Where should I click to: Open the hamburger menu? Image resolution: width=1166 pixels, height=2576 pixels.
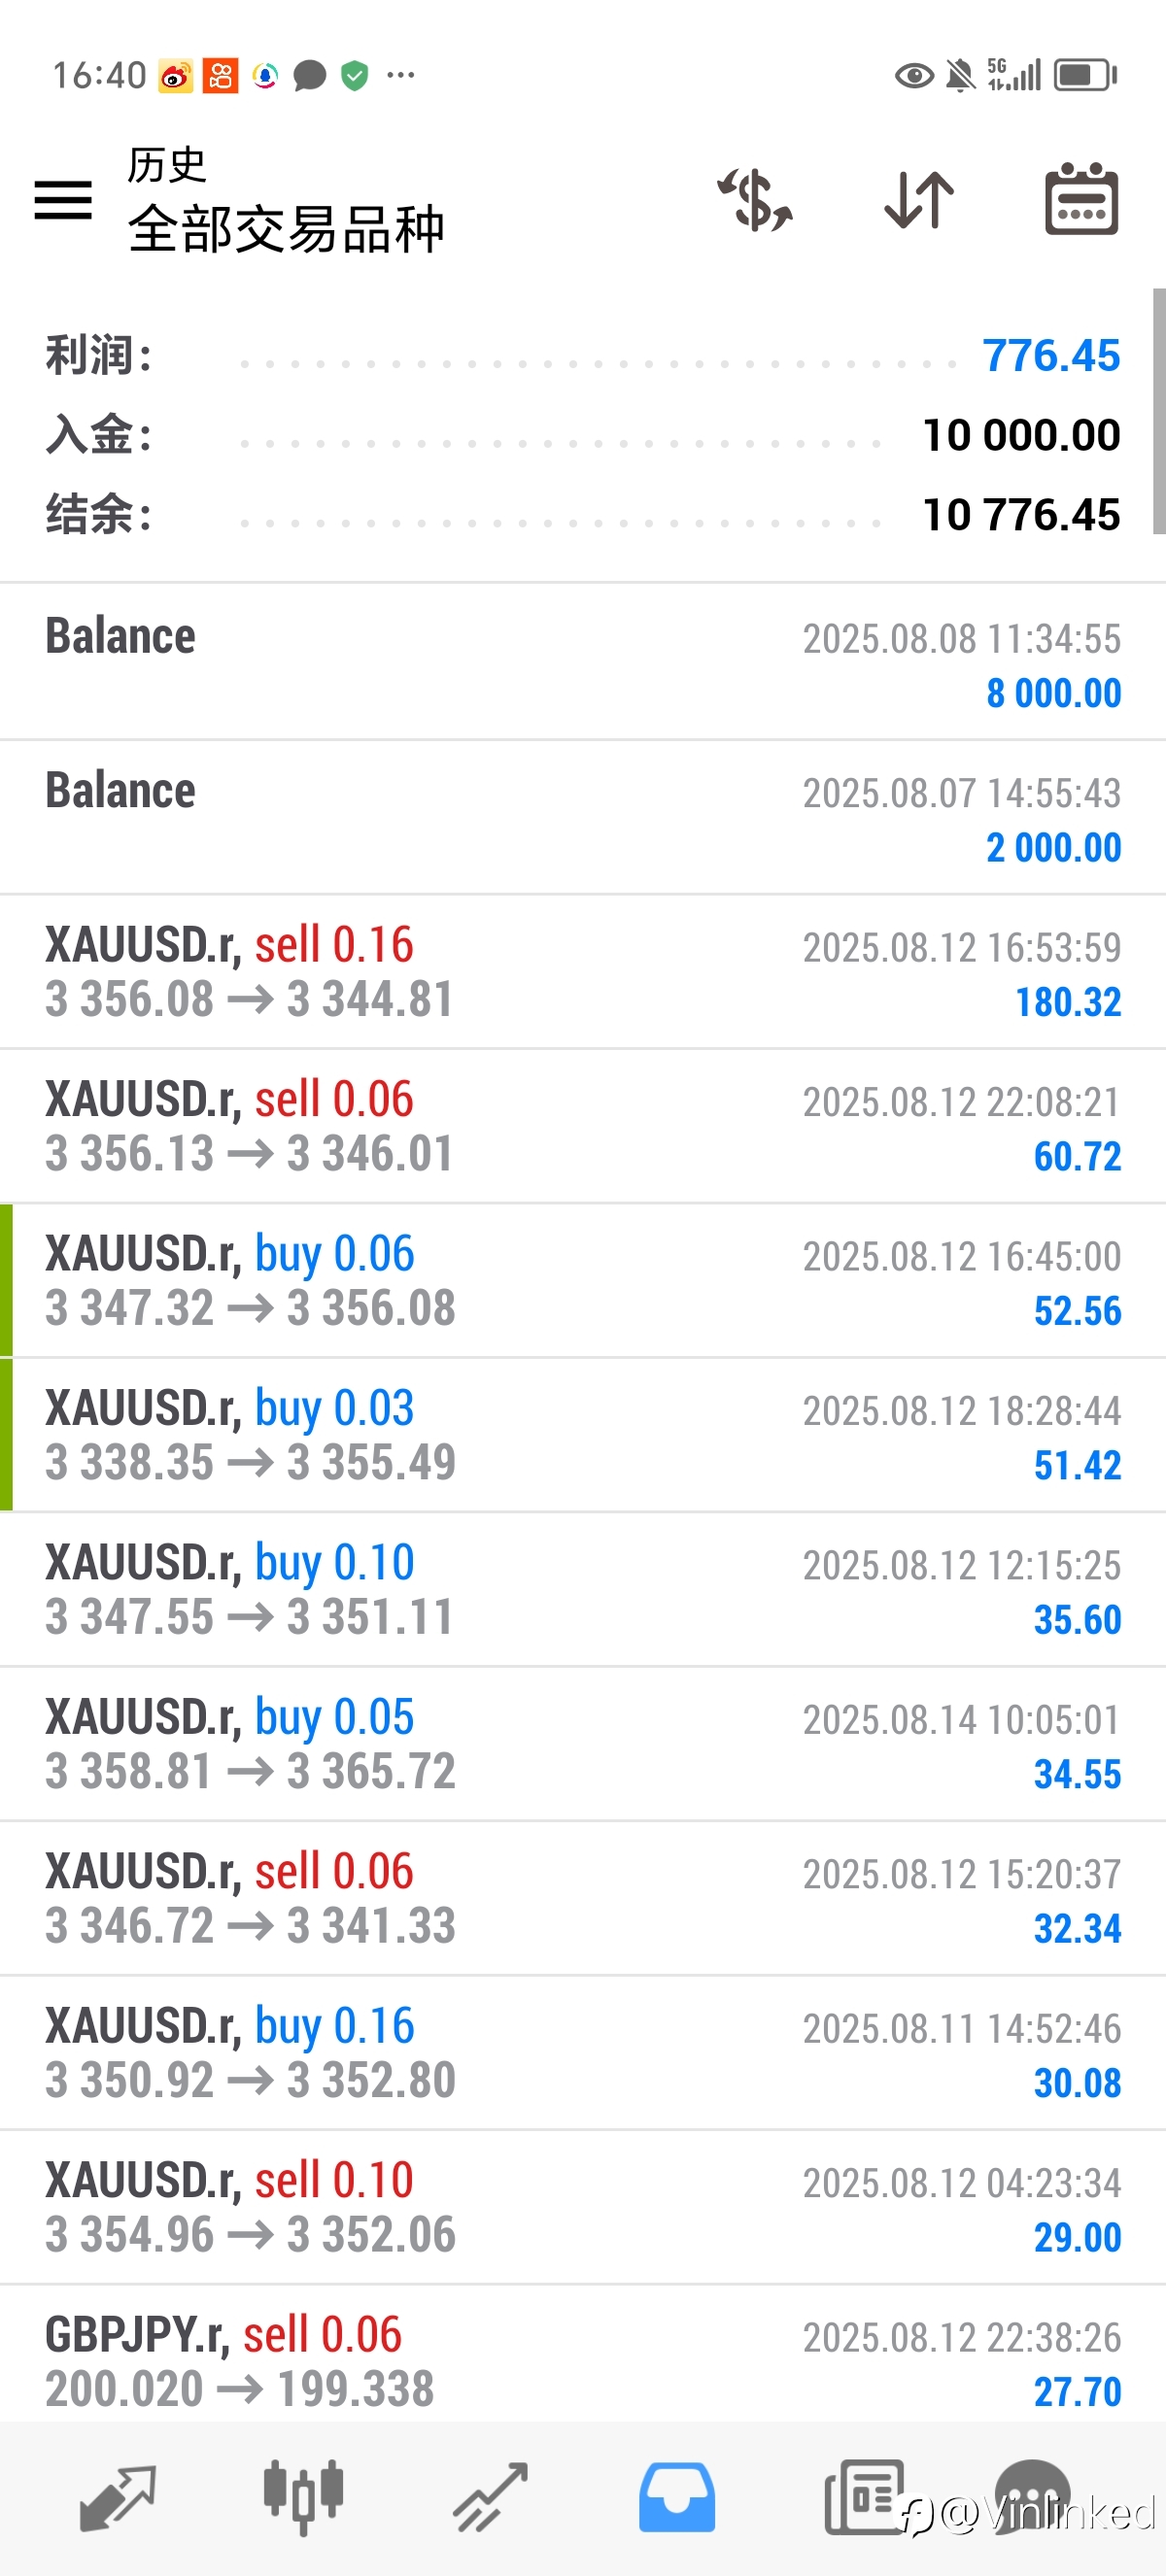[63, 200]
